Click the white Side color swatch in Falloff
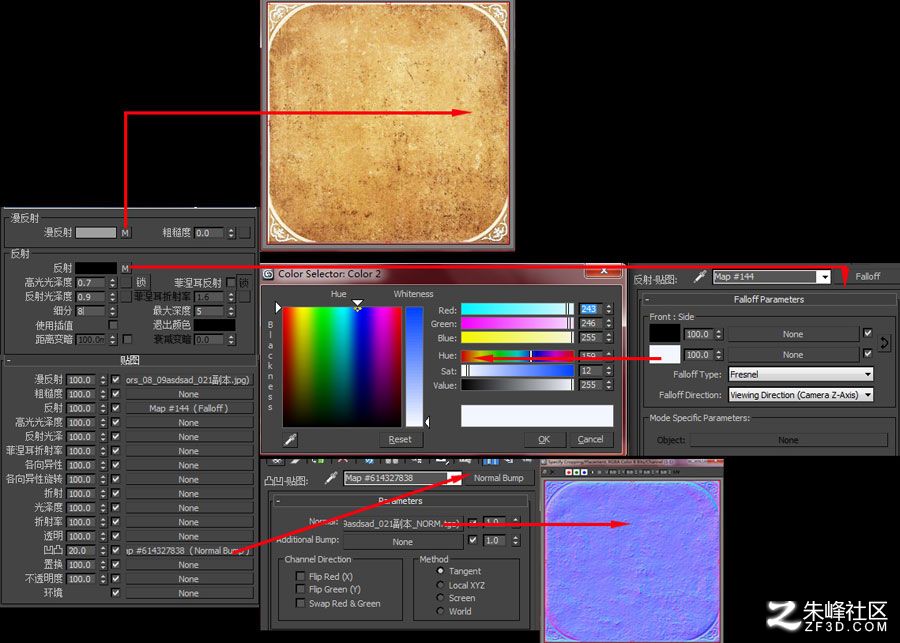The height and width of the screenshot is (643, 900). 665,354
